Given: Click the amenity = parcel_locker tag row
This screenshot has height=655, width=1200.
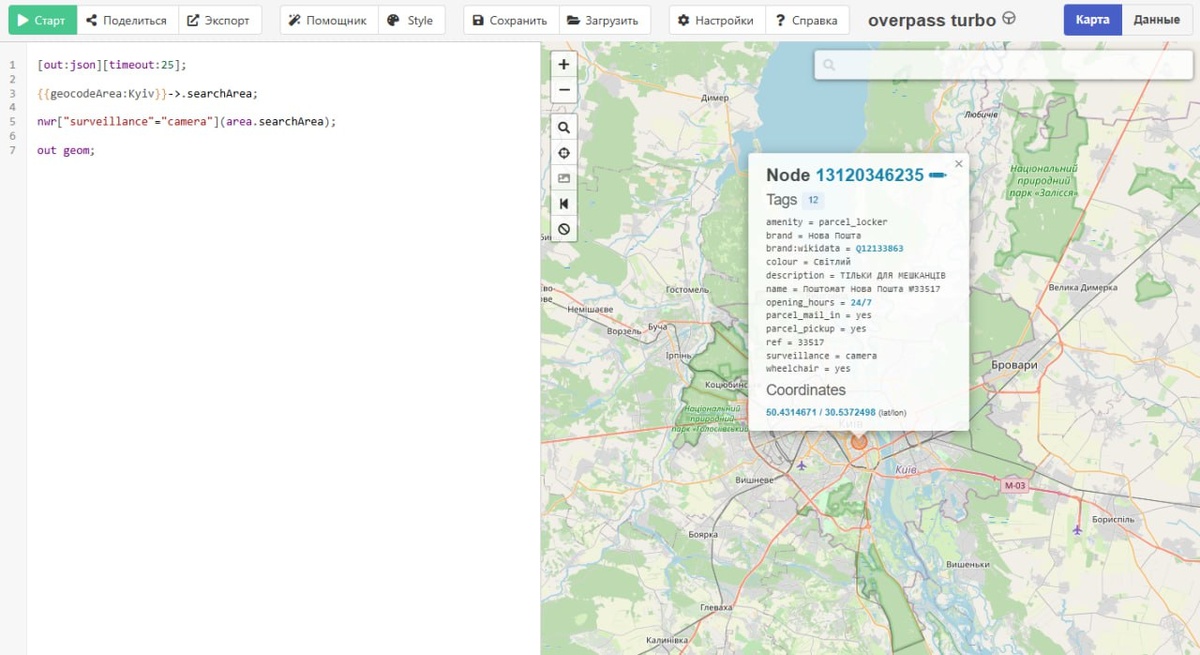Looking at the screenshot, I should [x=827, y=222].
